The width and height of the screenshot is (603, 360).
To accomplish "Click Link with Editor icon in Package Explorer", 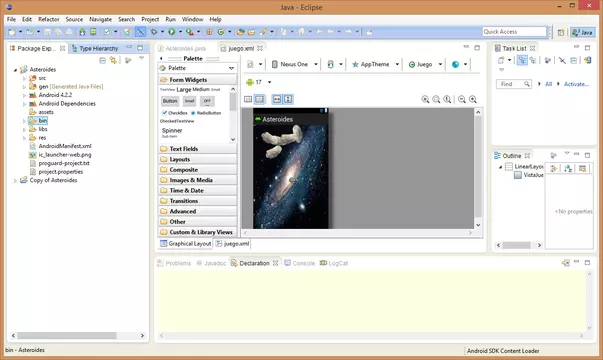I will pos(113,60).
